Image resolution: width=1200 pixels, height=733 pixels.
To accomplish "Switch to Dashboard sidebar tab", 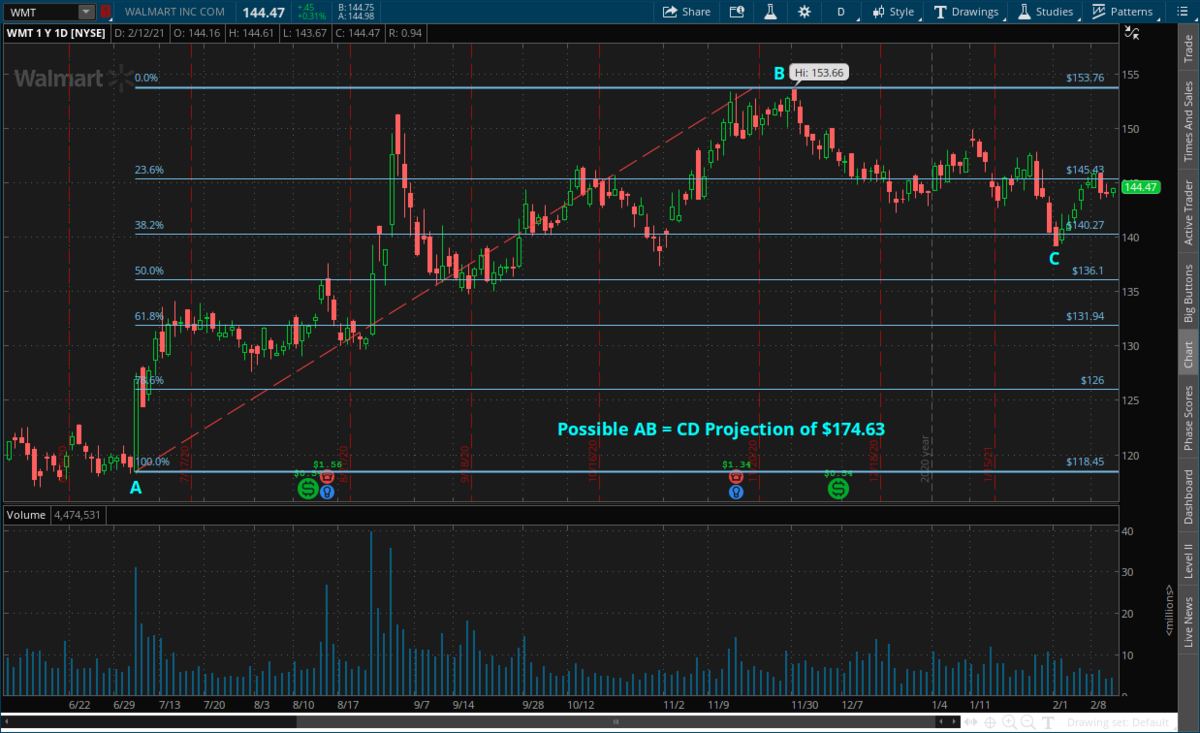I will pyautogui.click(x=1188, y=497).
